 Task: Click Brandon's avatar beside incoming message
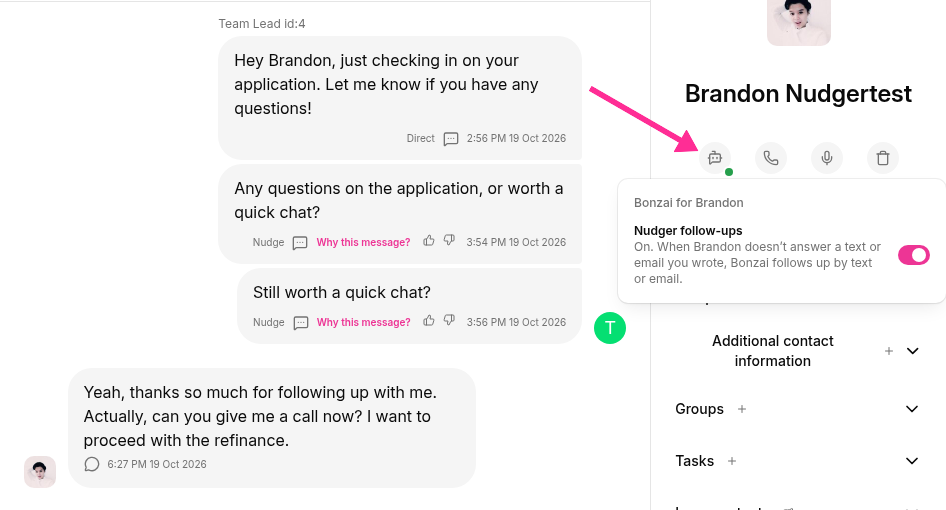click(40, 471)
